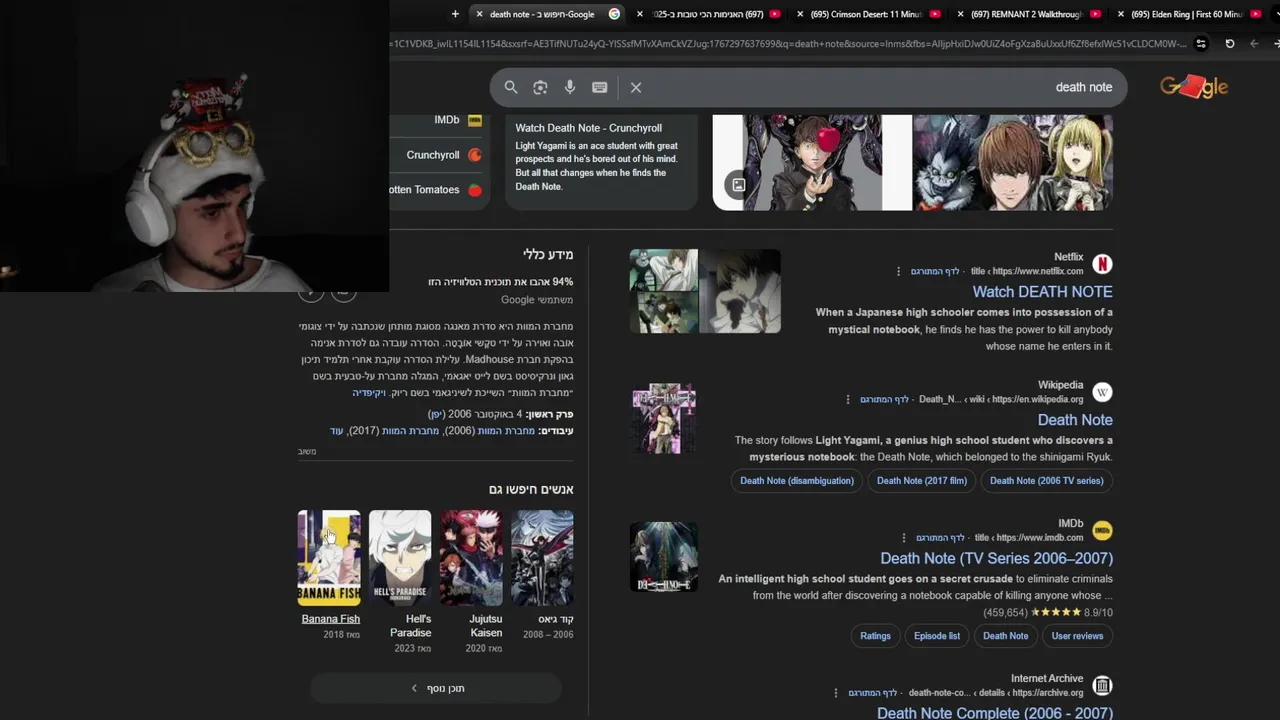Click the IMDb favicon beside TV Series result
The height and width of the screenshot is (720, 1280).
(x=1102, y=530)
